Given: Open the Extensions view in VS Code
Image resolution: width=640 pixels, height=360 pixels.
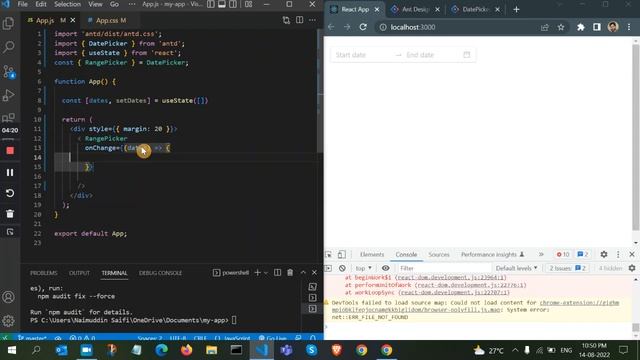Looking at the screenshot, I should [8, 118].
